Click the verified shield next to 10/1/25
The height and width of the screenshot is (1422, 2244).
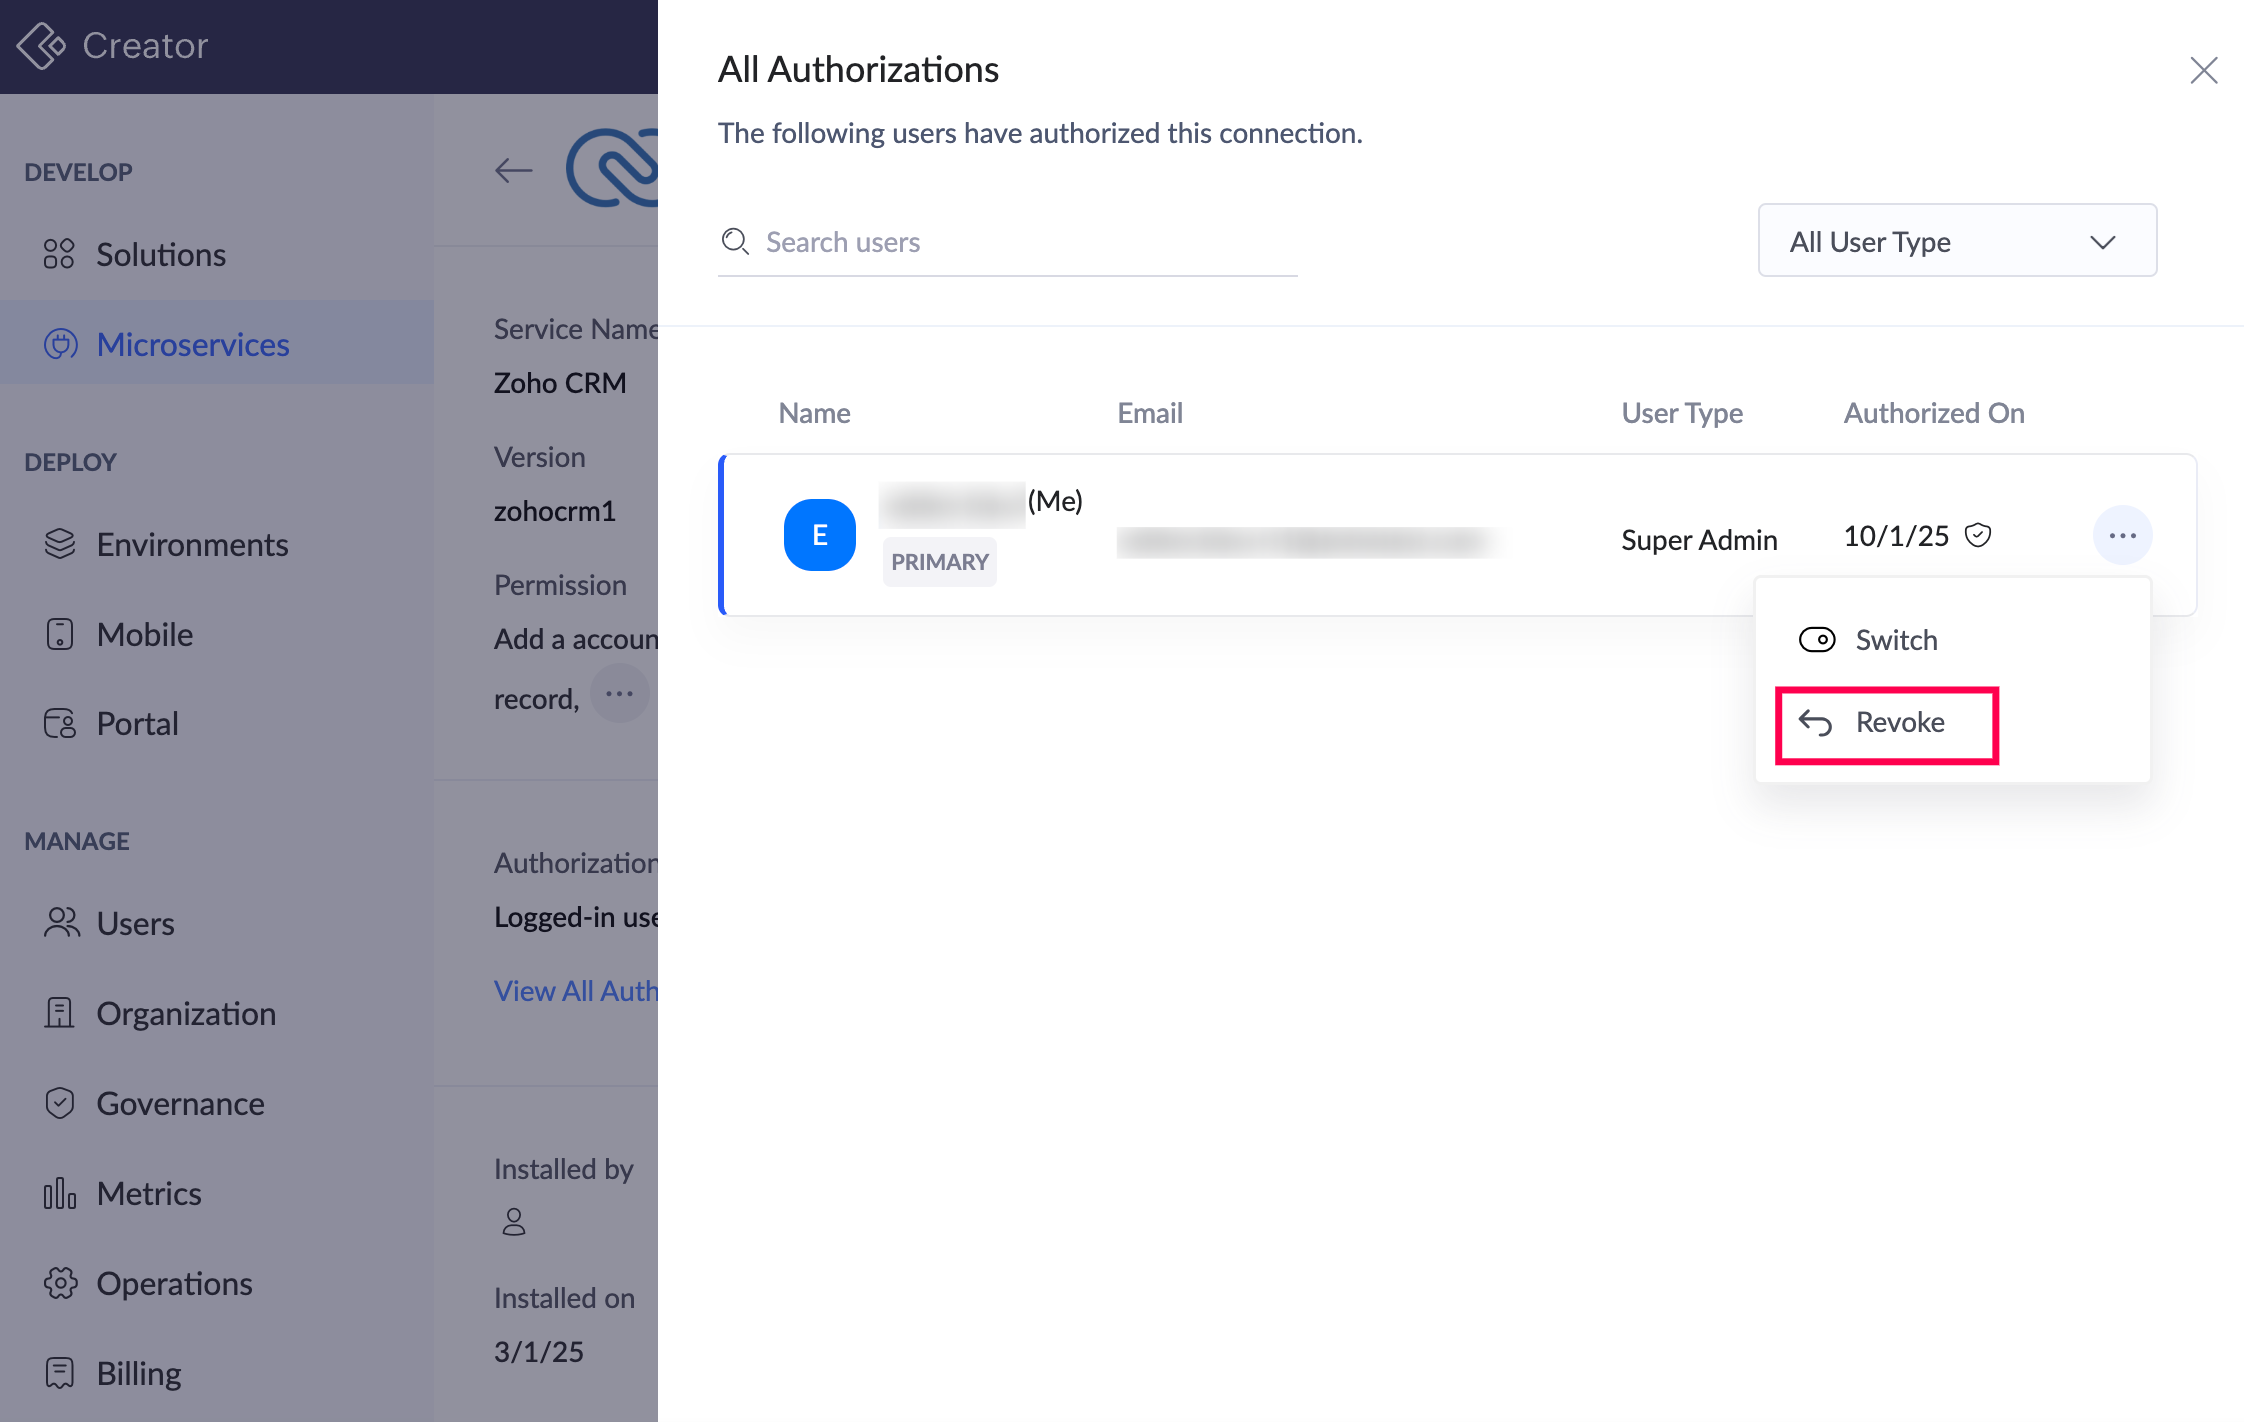click(1978, 535)
